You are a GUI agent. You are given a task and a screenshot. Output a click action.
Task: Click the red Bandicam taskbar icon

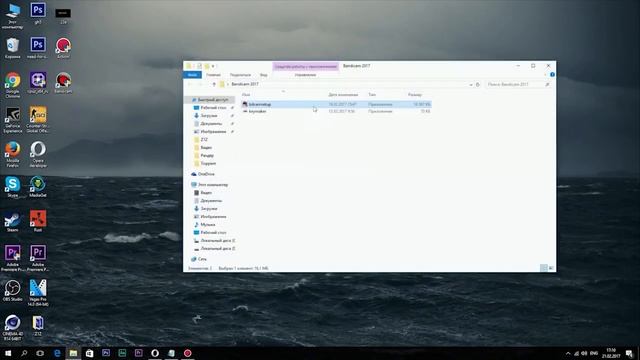(187, 353)
